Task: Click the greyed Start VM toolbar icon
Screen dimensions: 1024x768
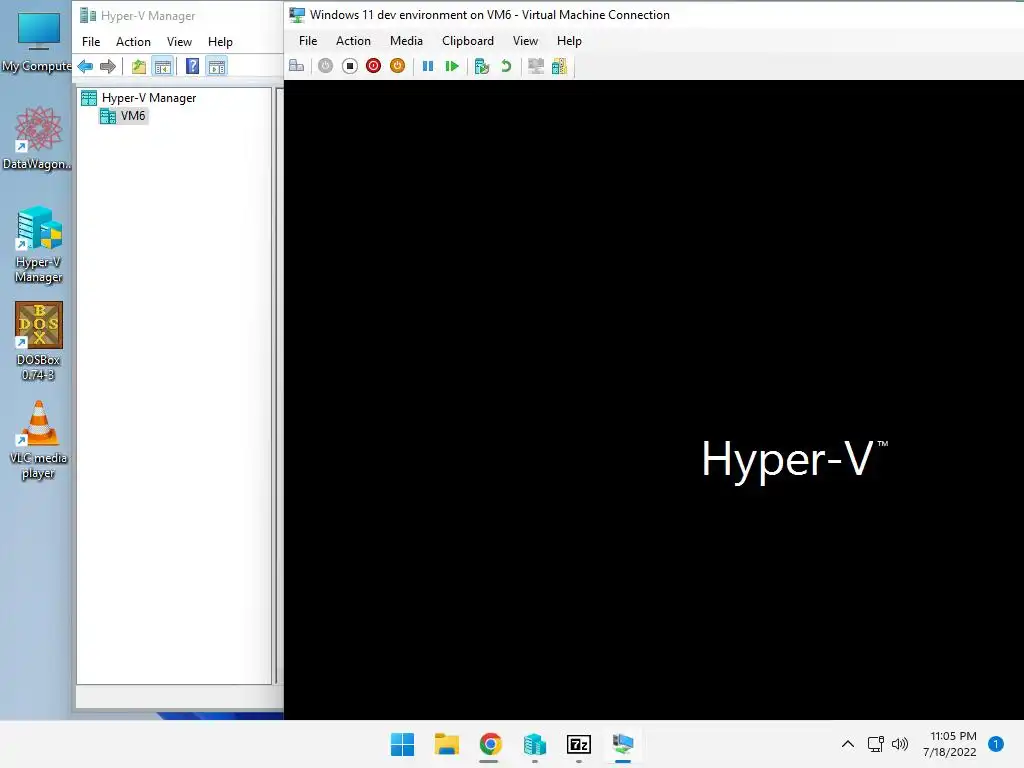Action: tap(325, 65)
